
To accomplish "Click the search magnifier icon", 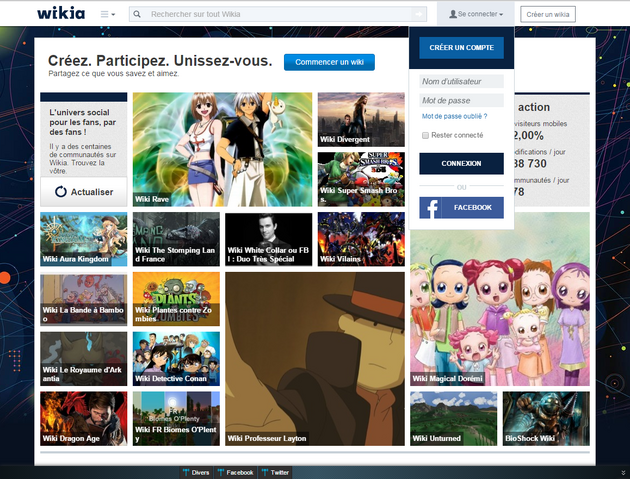I will pos(137,14).
